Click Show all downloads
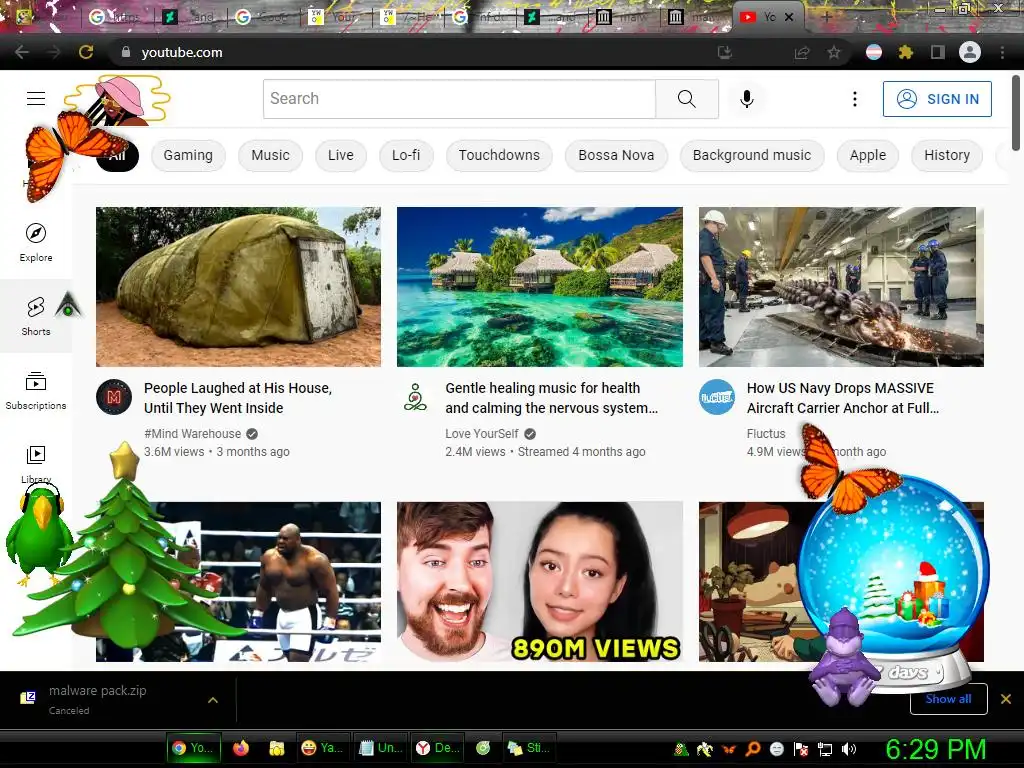This screenshot has height=768, width=1024. tap(948, 699)
